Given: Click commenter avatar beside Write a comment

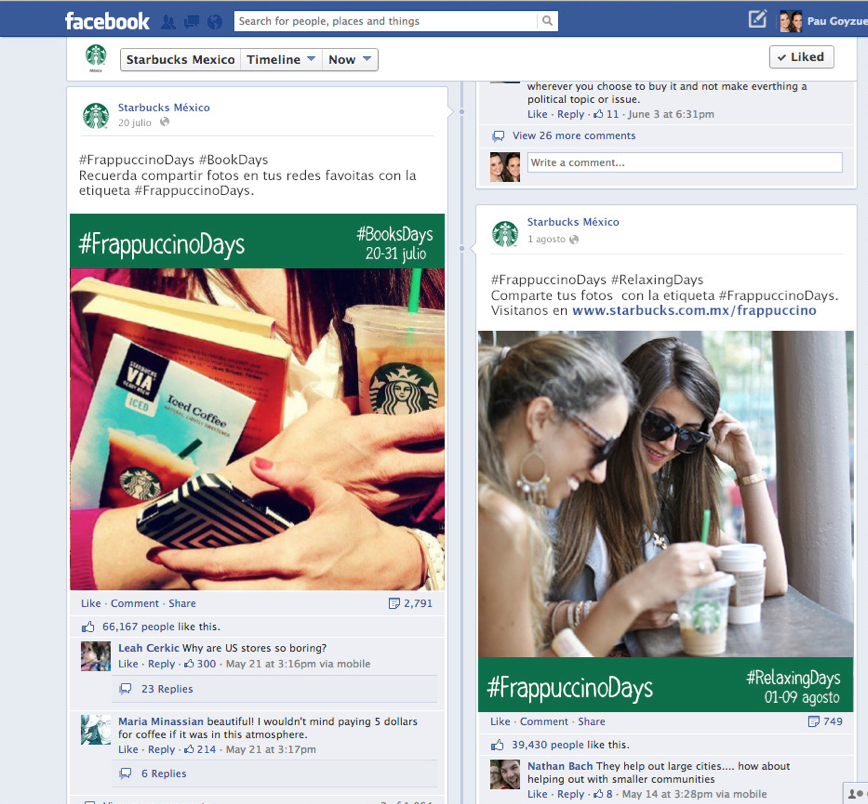Looking at the screenshot, I should pos(505,167).
